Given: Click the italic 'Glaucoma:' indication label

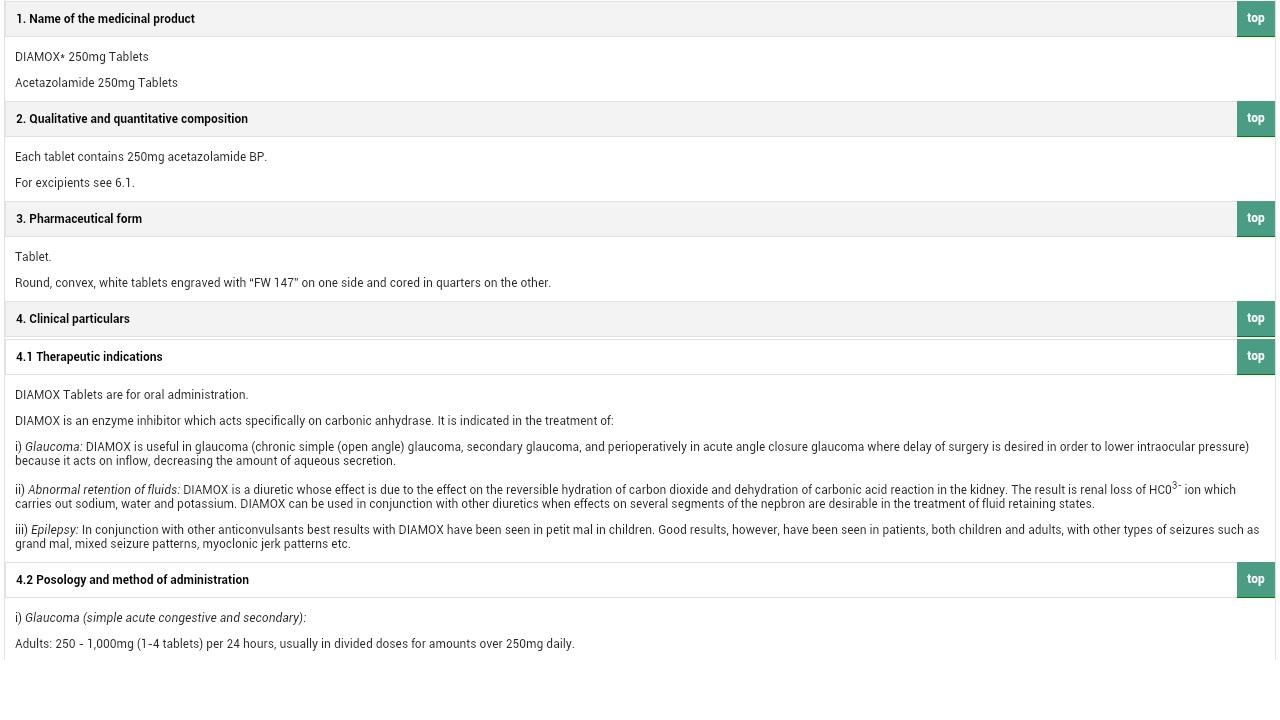Looking at the screenshot, I should tap(53, 447).
